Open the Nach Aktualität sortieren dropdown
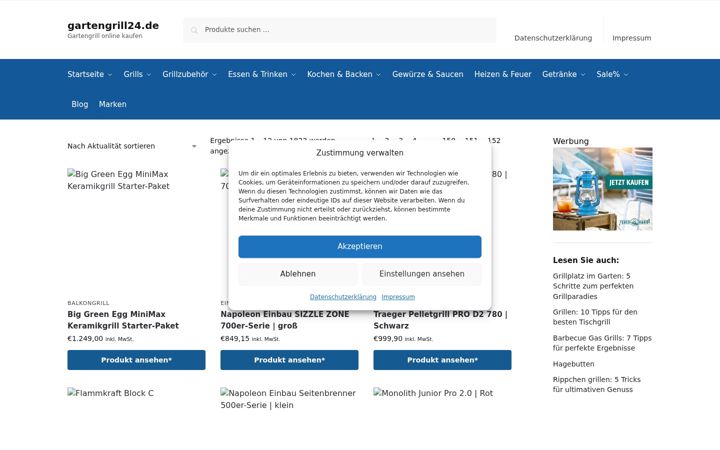This screenshot has width=720, height=450. pos(132,146)
